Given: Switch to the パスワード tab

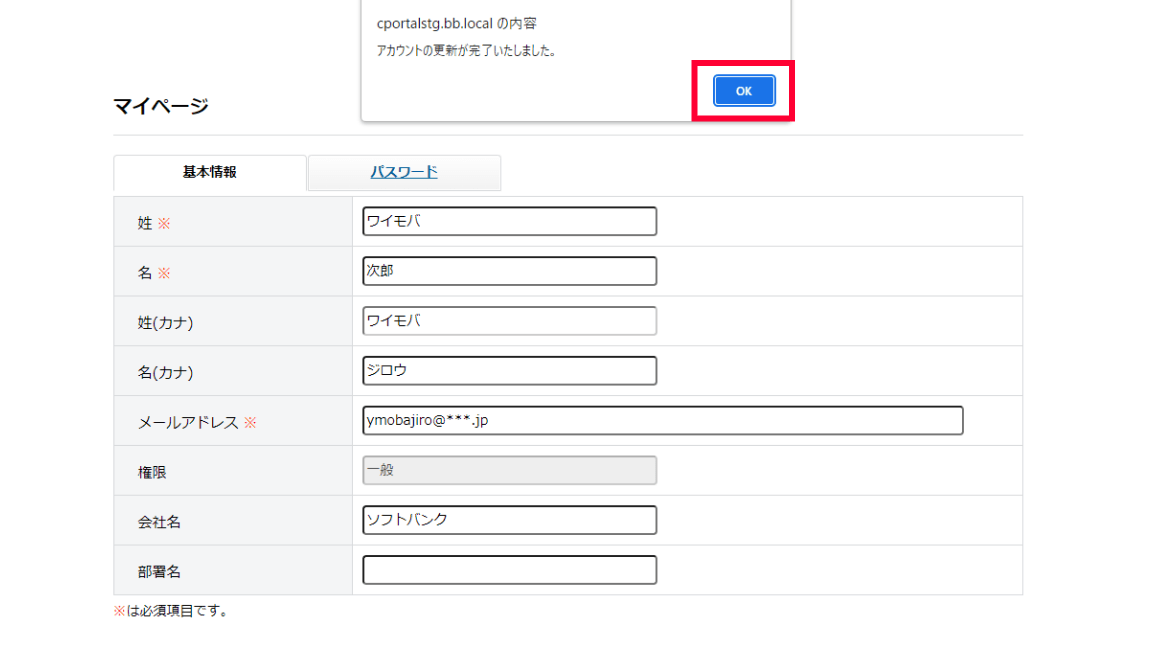Looking at the screenshot, I should coord(404,172).
